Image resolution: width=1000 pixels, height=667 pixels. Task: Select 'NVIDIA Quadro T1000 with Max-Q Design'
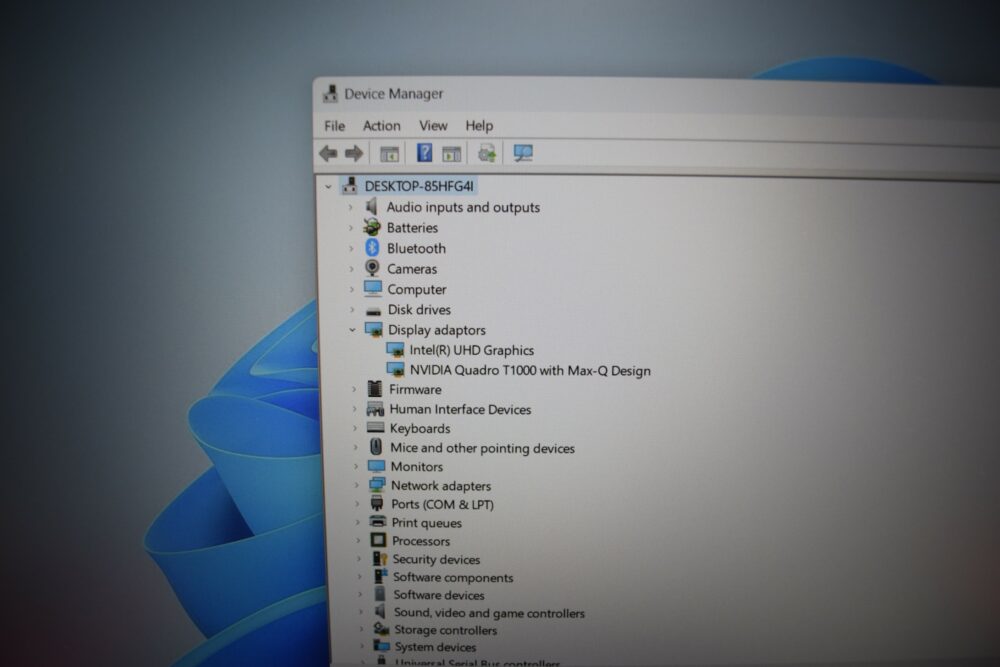[530, 370]
